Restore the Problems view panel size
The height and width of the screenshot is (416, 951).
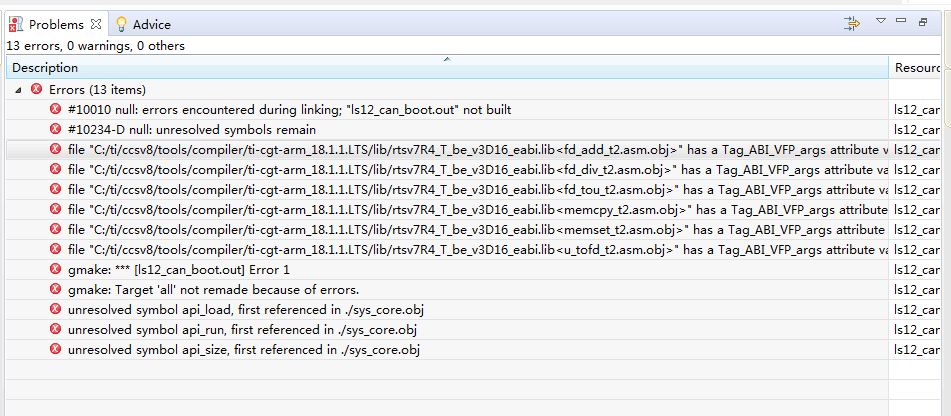[923, 21]
